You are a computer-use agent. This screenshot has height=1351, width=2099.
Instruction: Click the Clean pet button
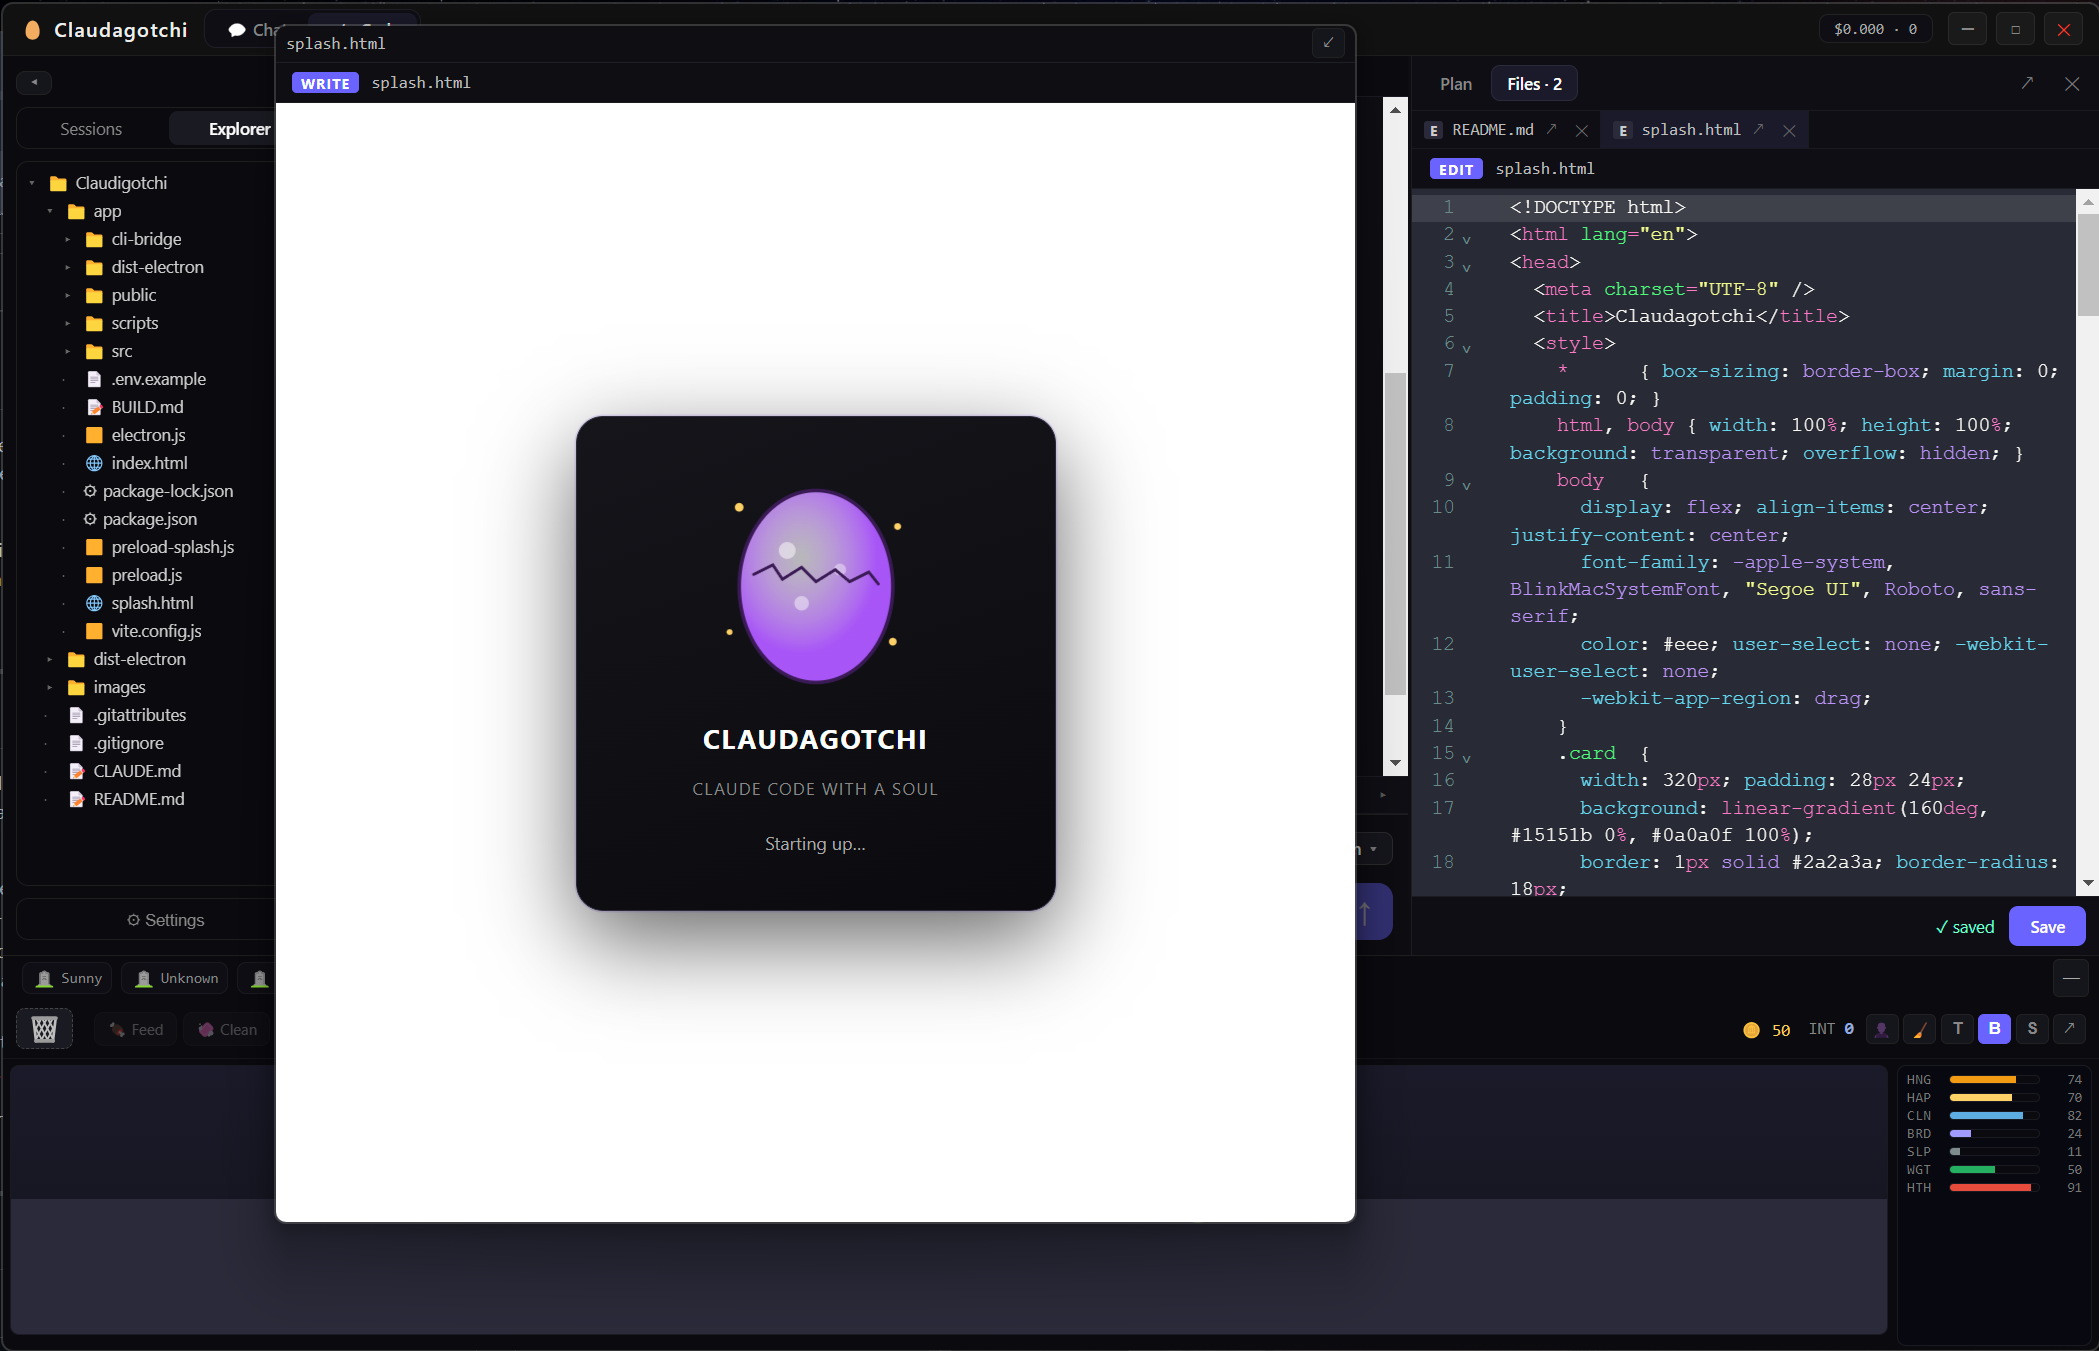click(228, 1029)
